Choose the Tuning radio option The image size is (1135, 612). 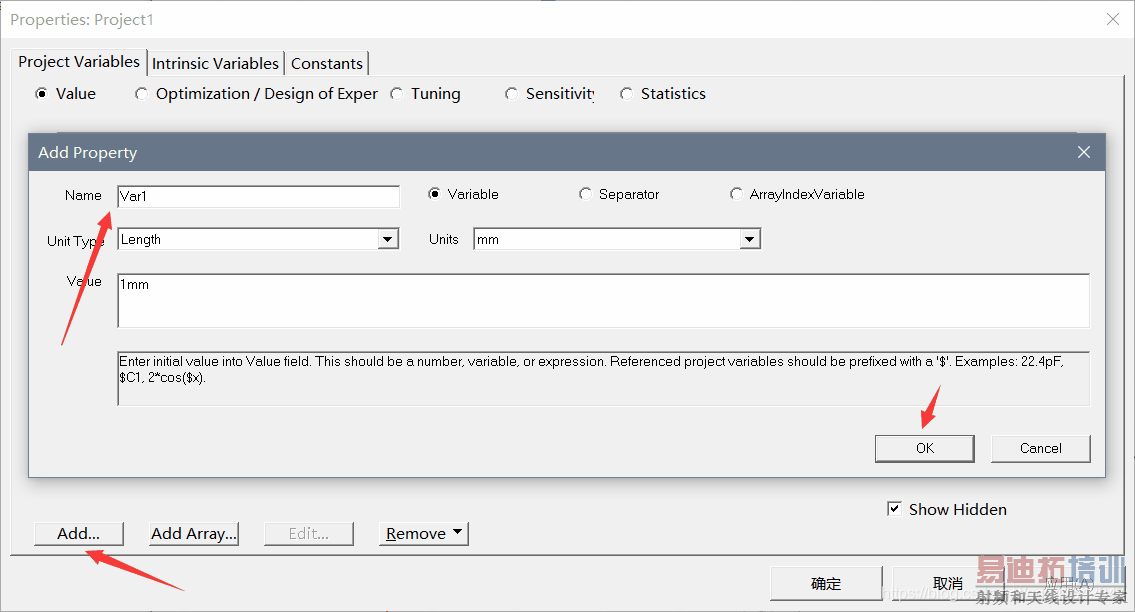pos(397,94)
